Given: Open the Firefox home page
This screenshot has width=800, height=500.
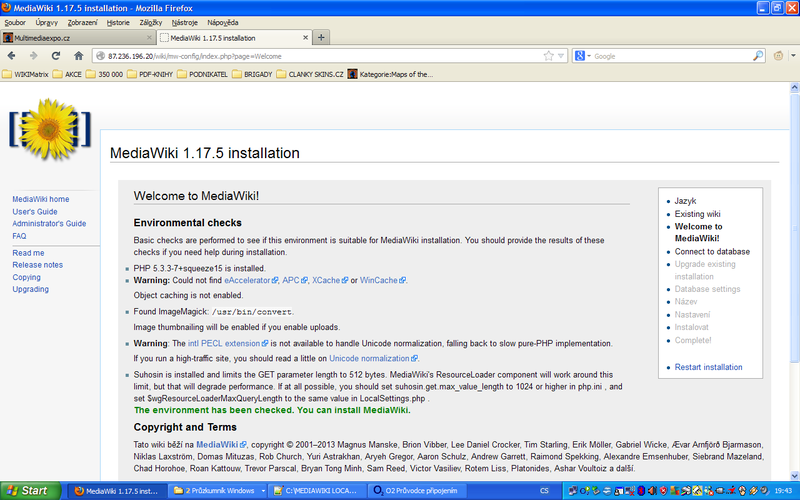Looking at the screenshot, I should 78,56.
